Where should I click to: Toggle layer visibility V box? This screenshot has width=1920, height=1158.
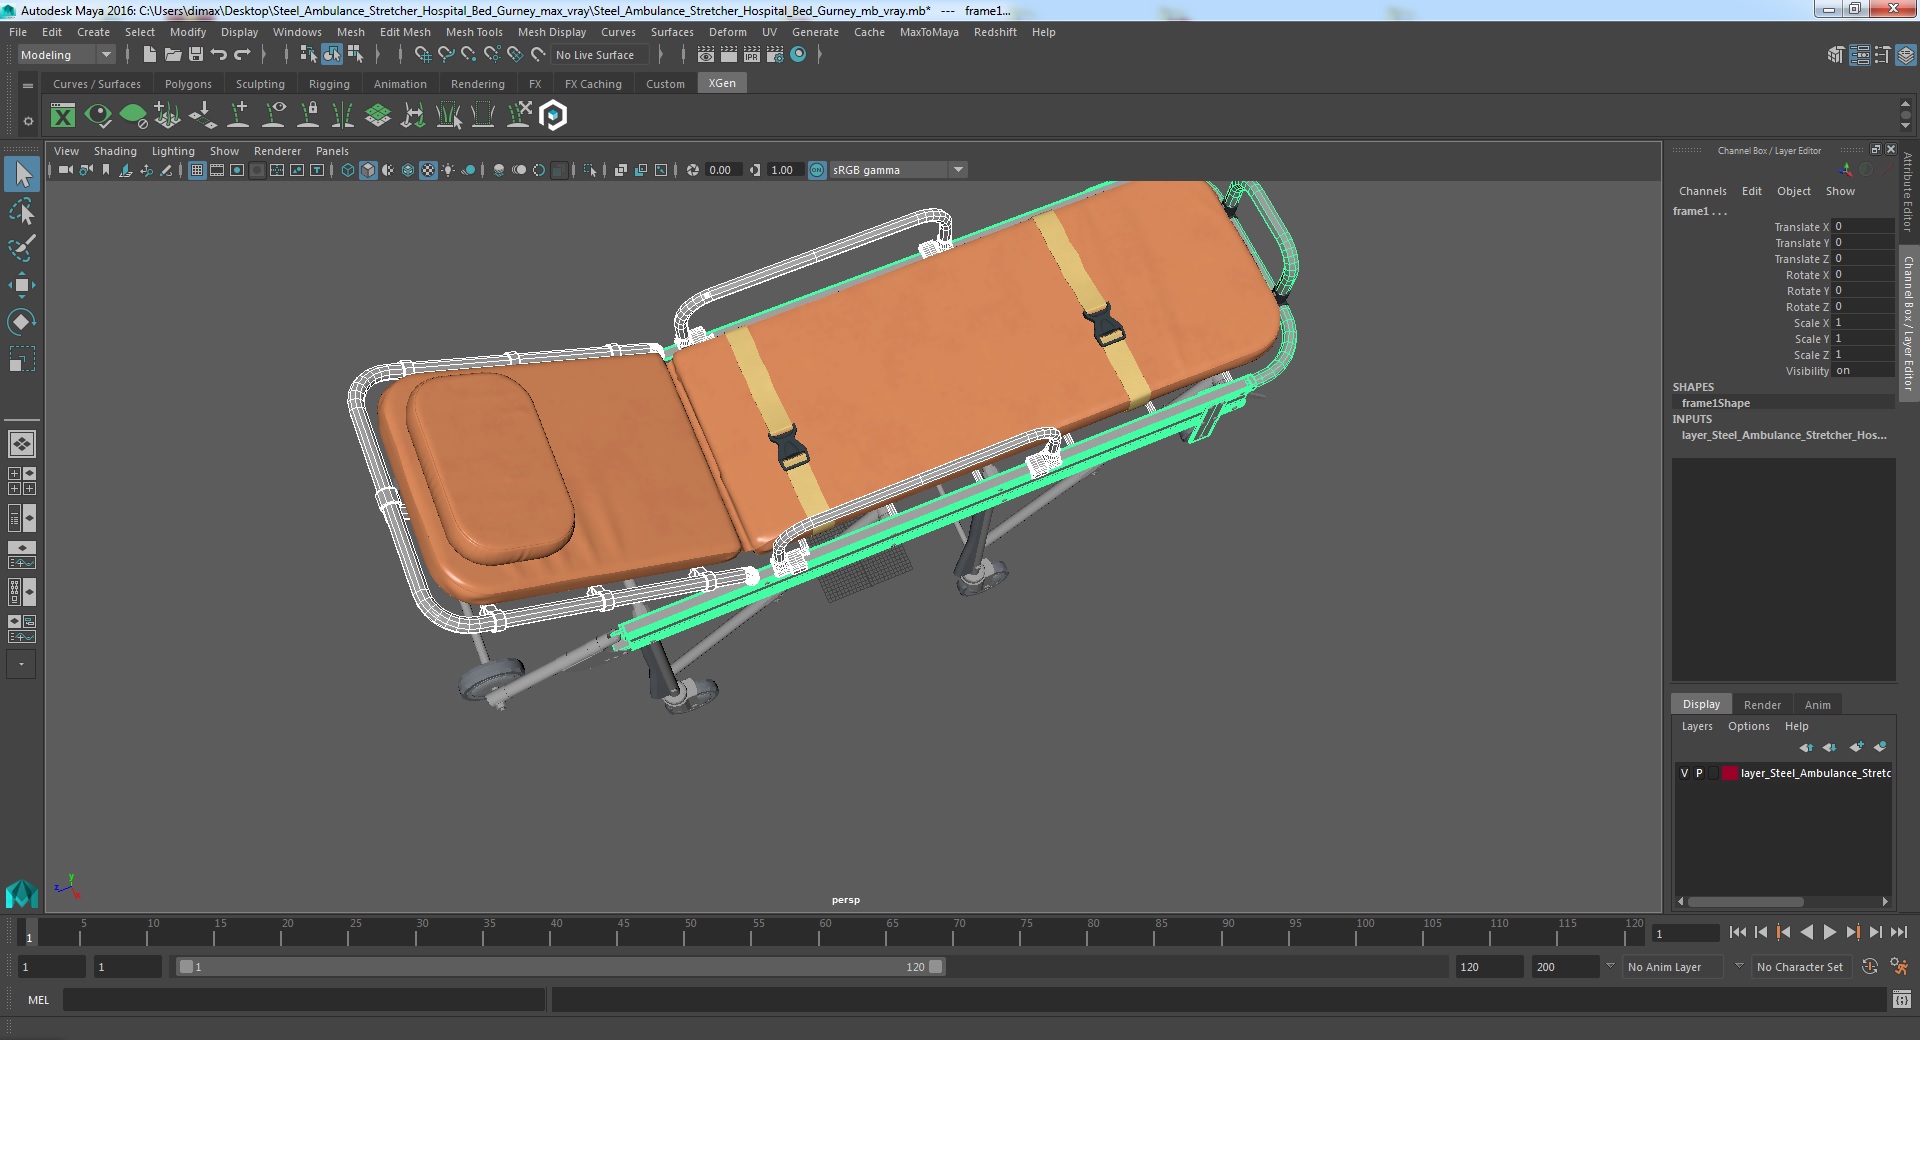1685,773
